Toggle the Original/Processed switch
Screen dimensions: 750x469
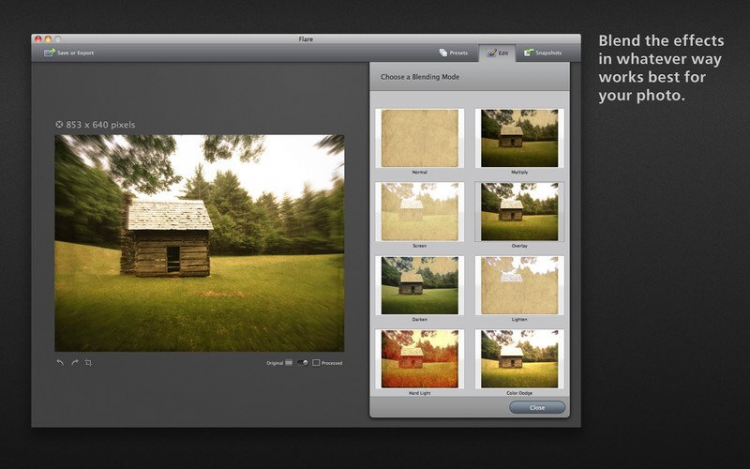tap(302, 363)
